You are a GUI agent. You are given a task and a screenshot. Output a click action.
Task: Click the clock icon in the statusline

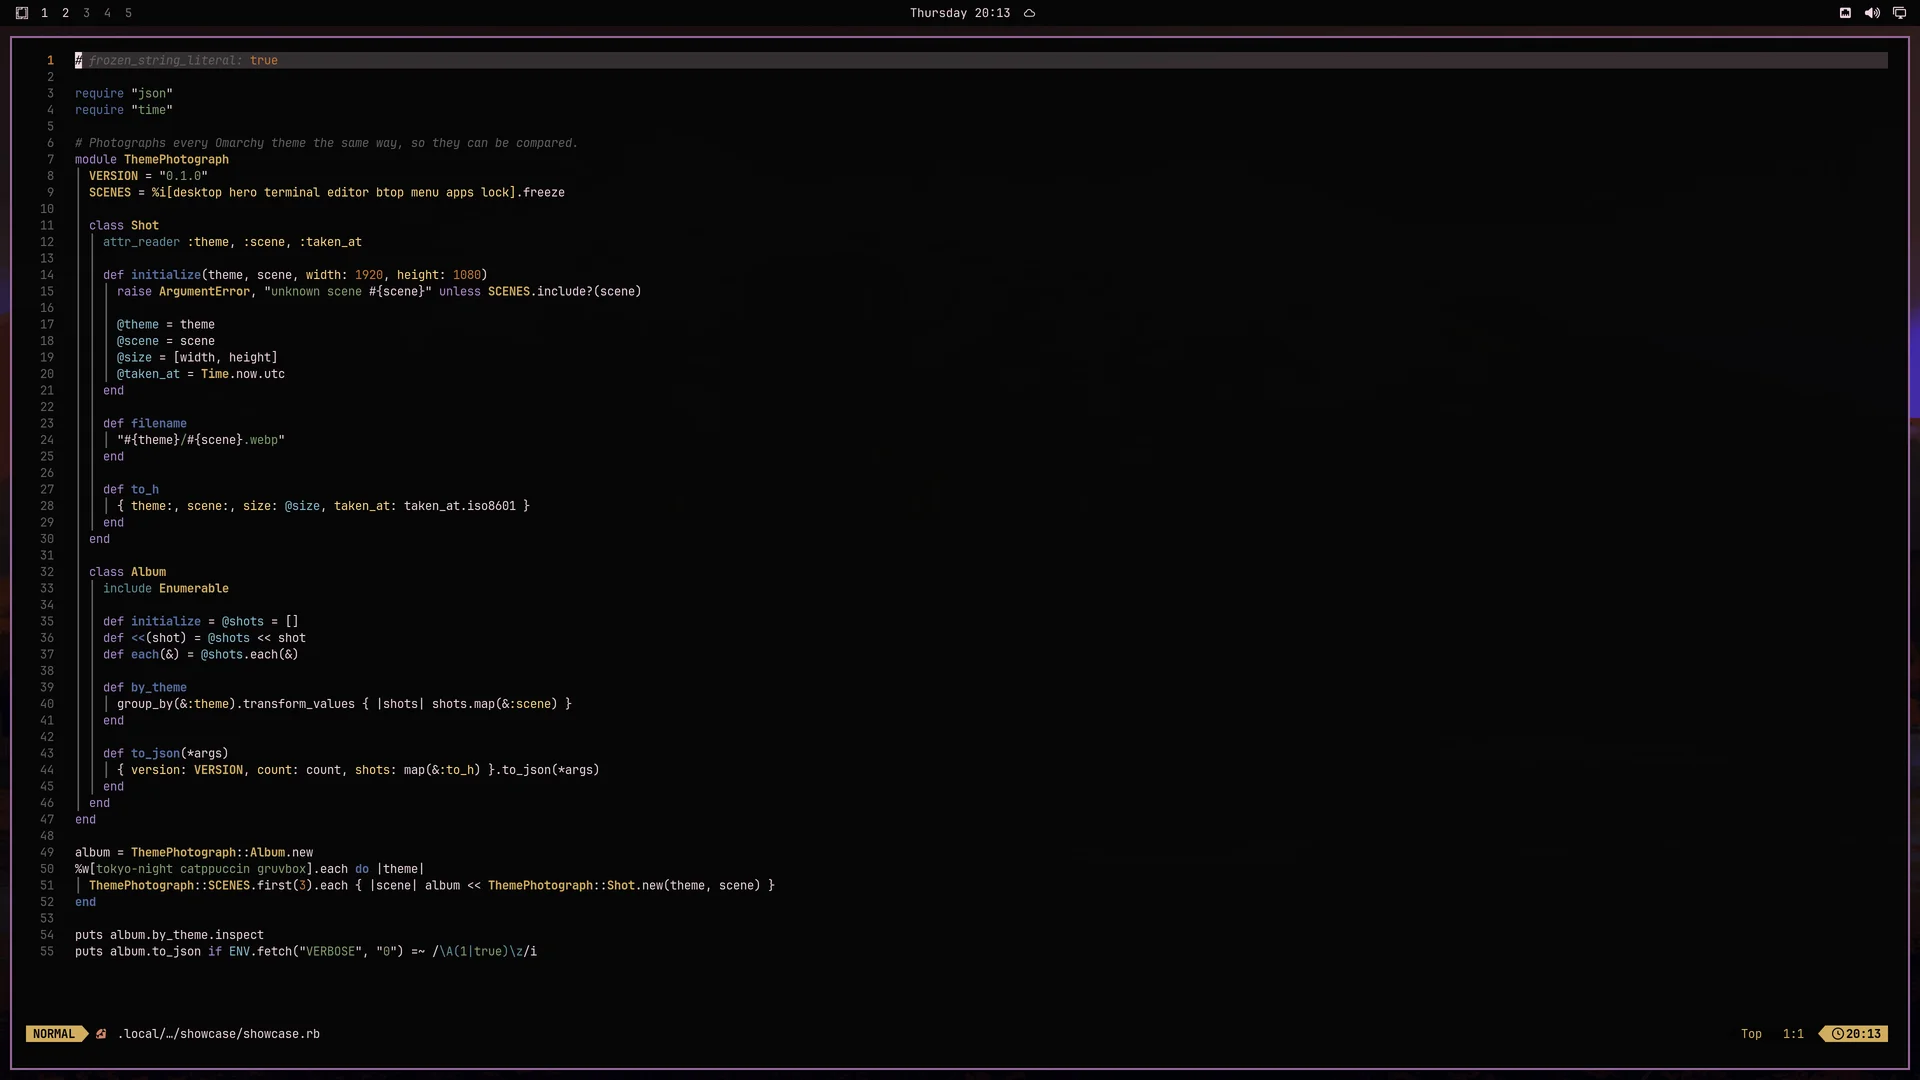[1838, 1034]
